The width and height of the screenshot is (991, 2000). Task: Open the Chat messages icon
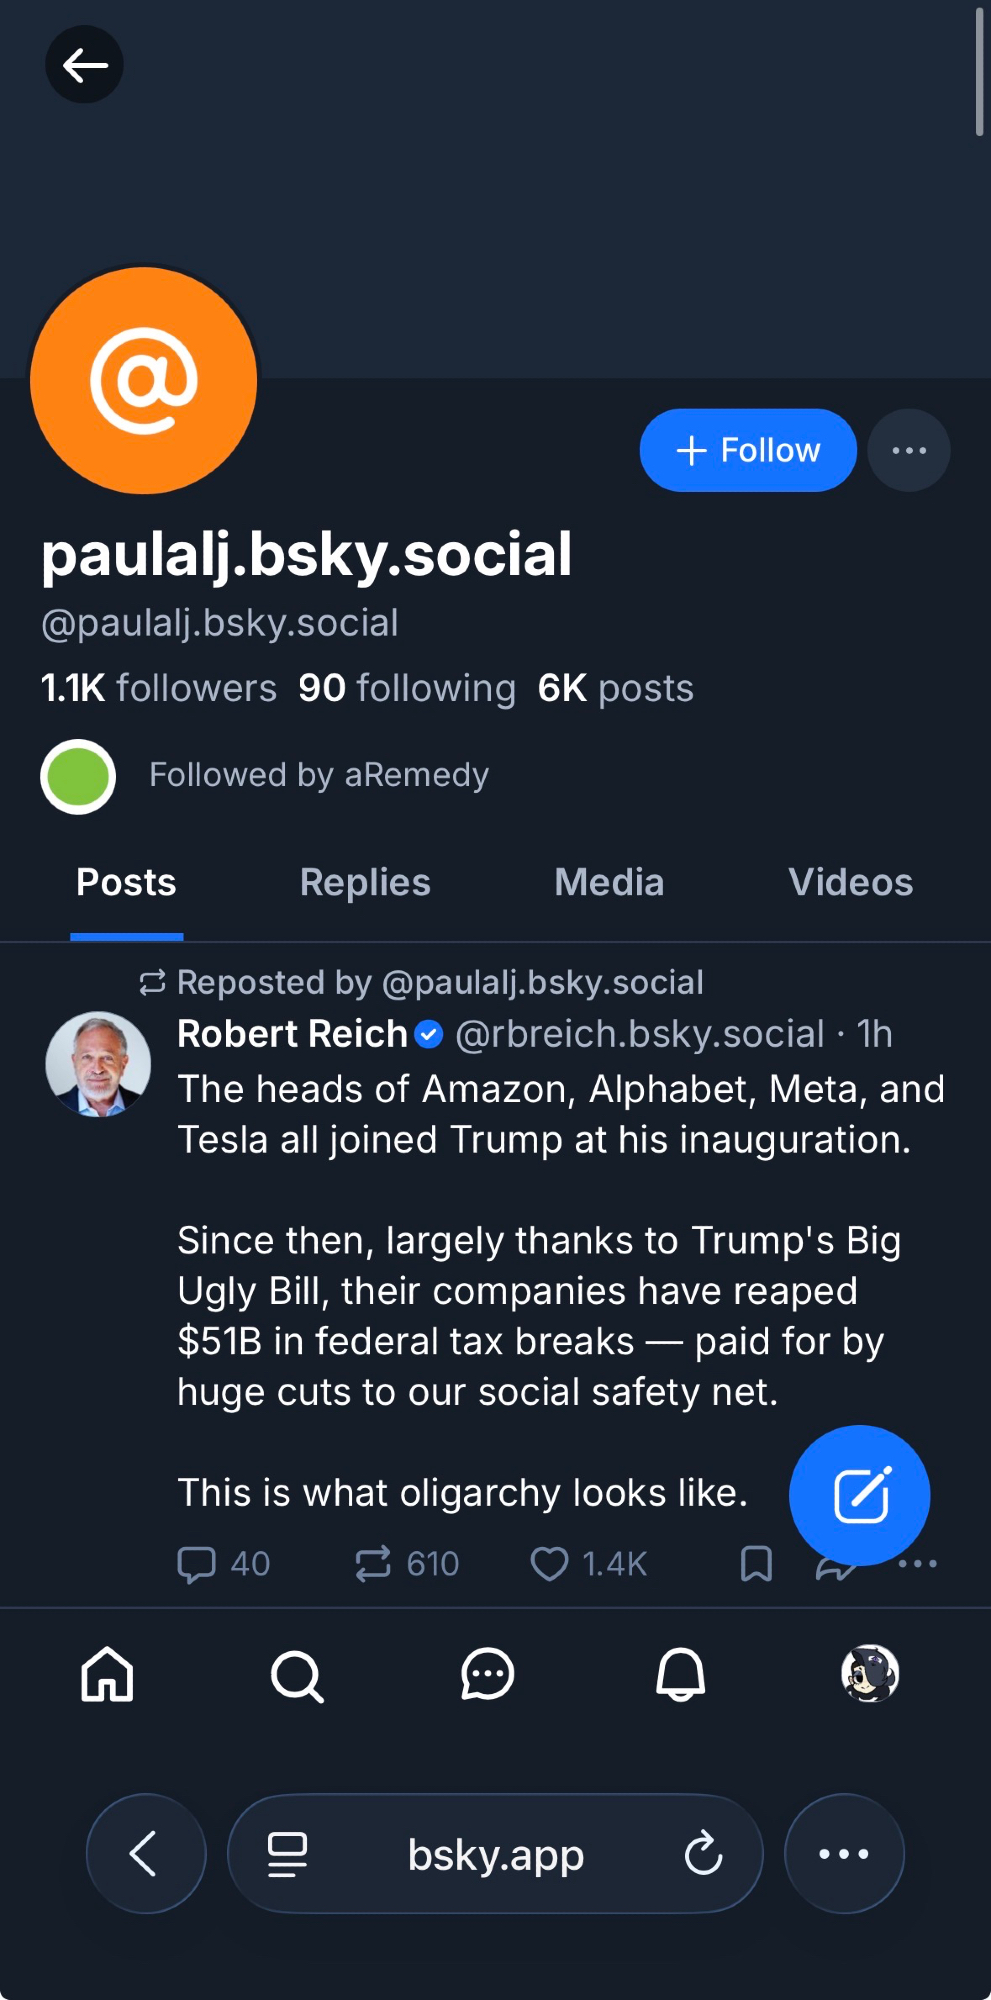[488, 1675]
